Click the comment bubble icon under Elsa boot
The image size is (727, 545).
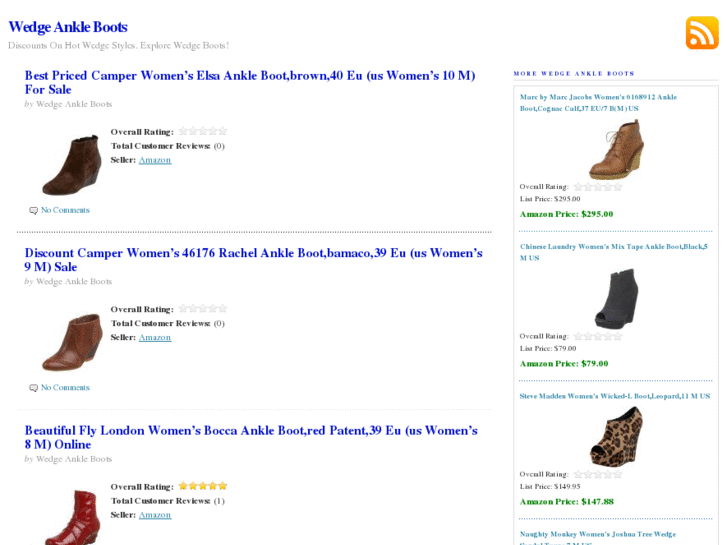pos(34,211)
